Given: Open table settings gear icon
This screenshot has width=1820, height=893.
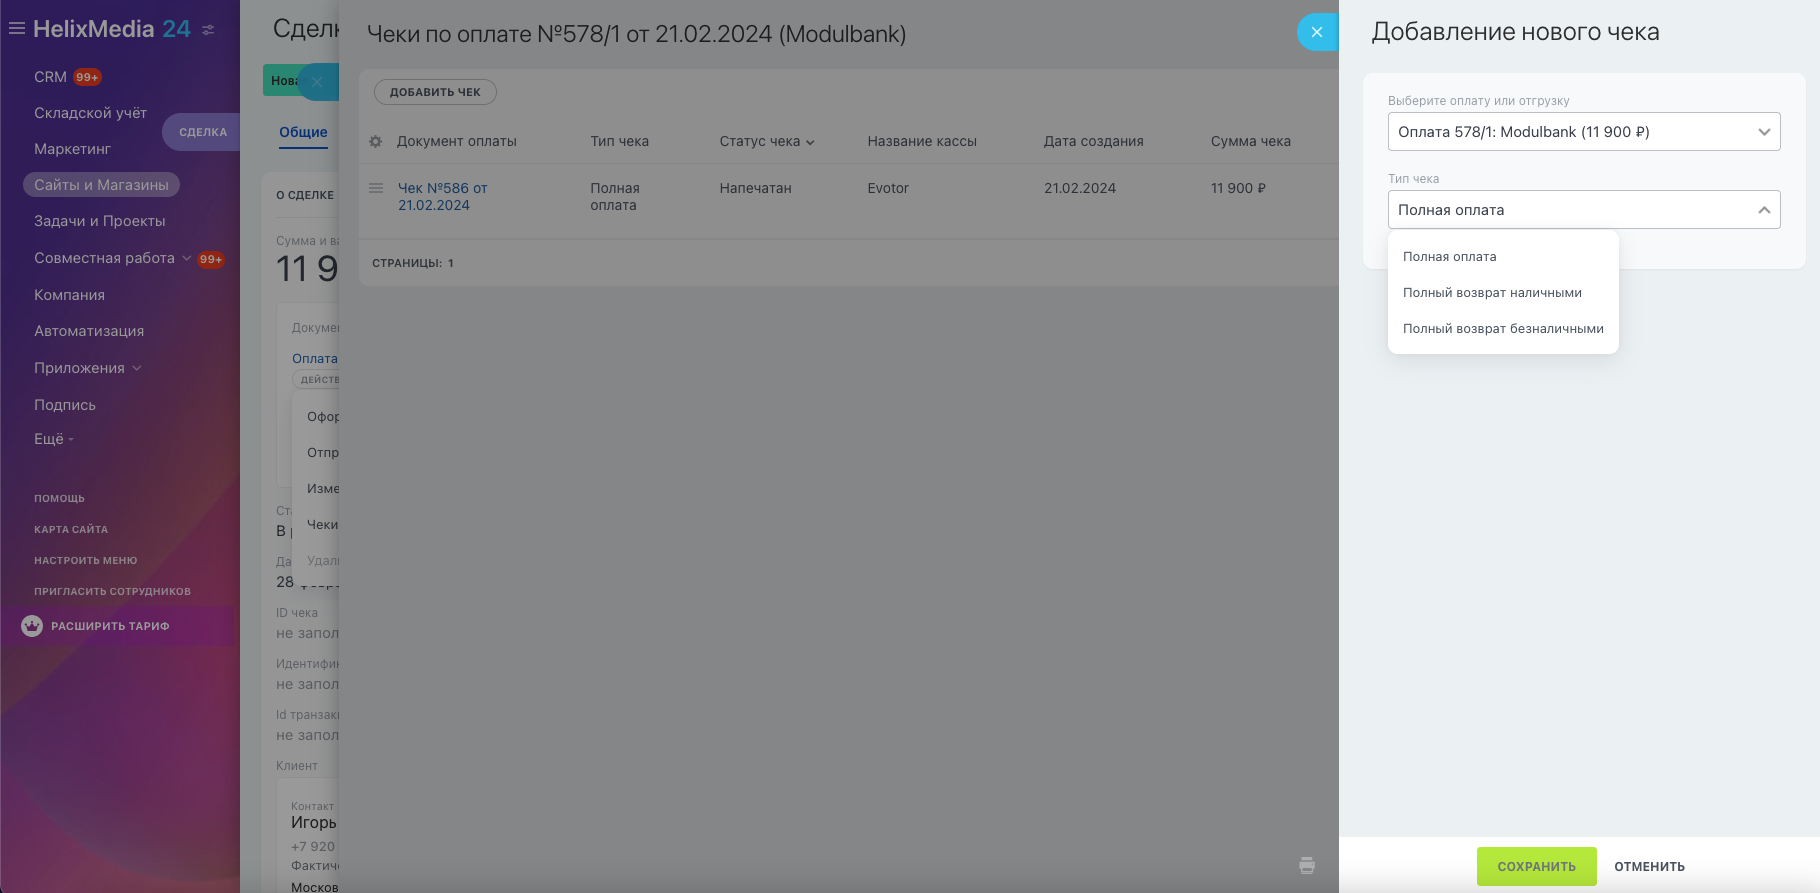Looking at the screenshot, I should pos(376,142).
